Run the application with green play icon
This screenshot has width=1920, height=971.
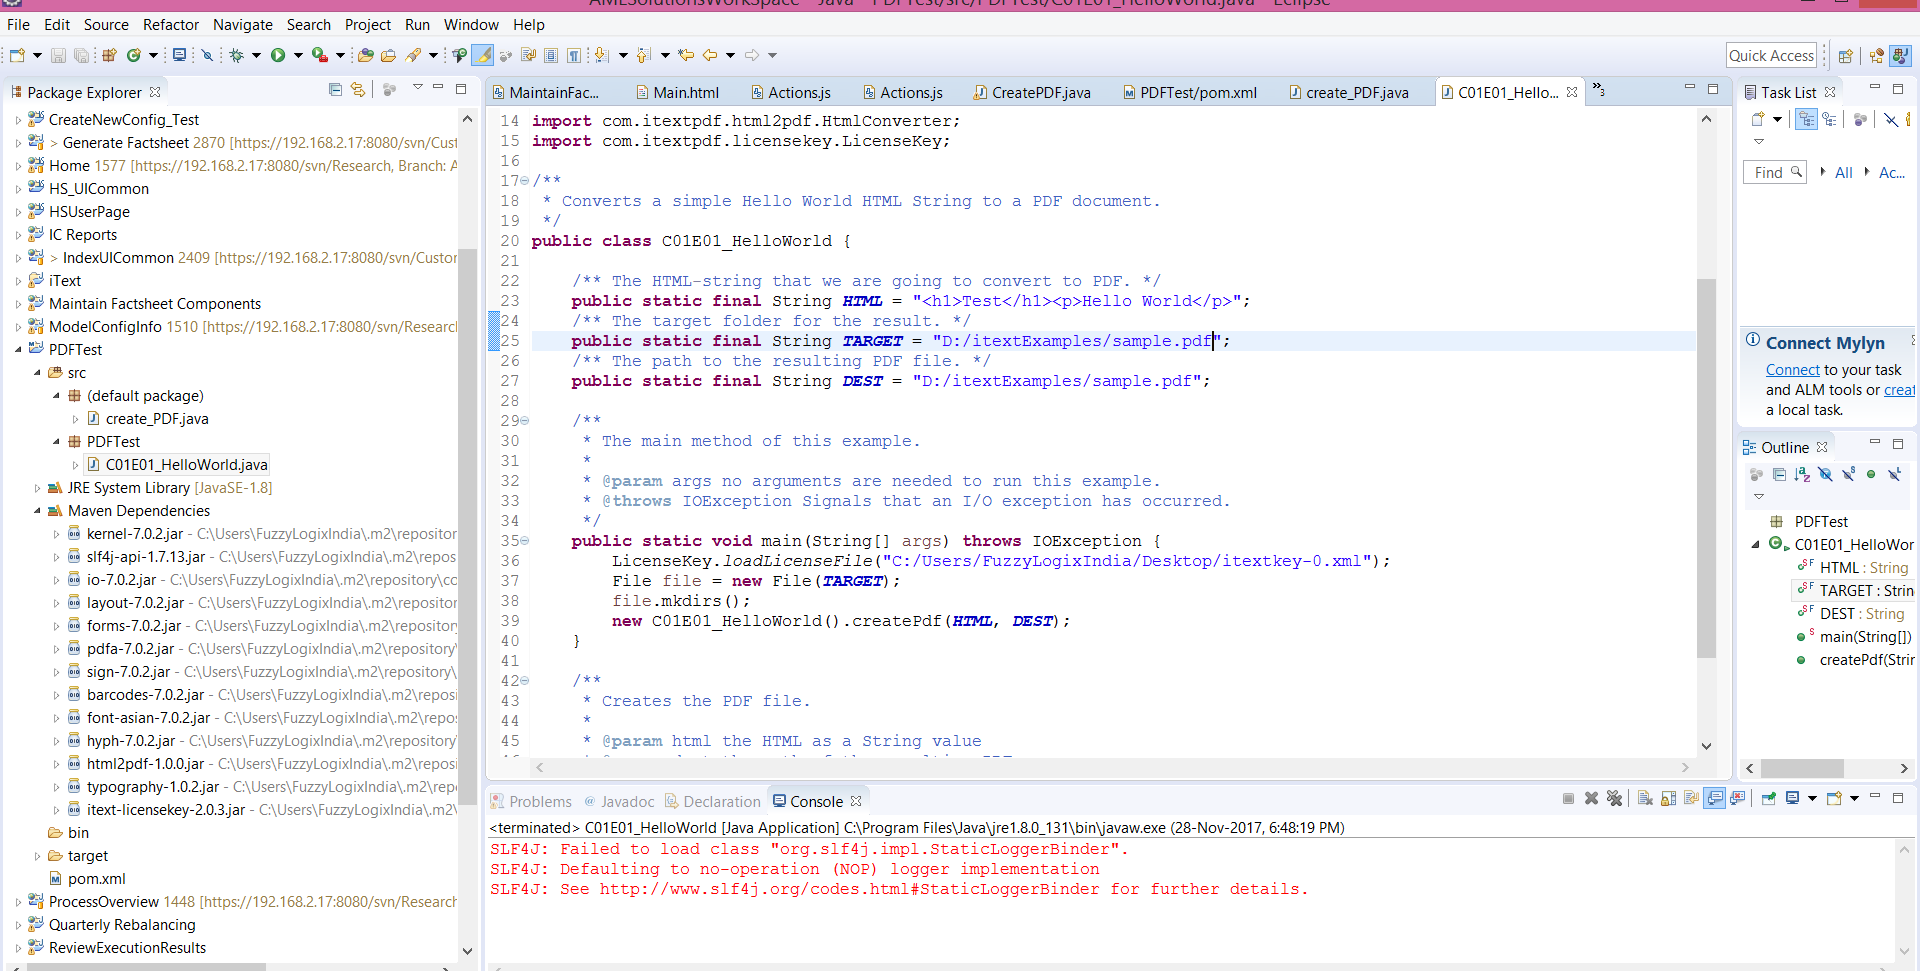278,55
